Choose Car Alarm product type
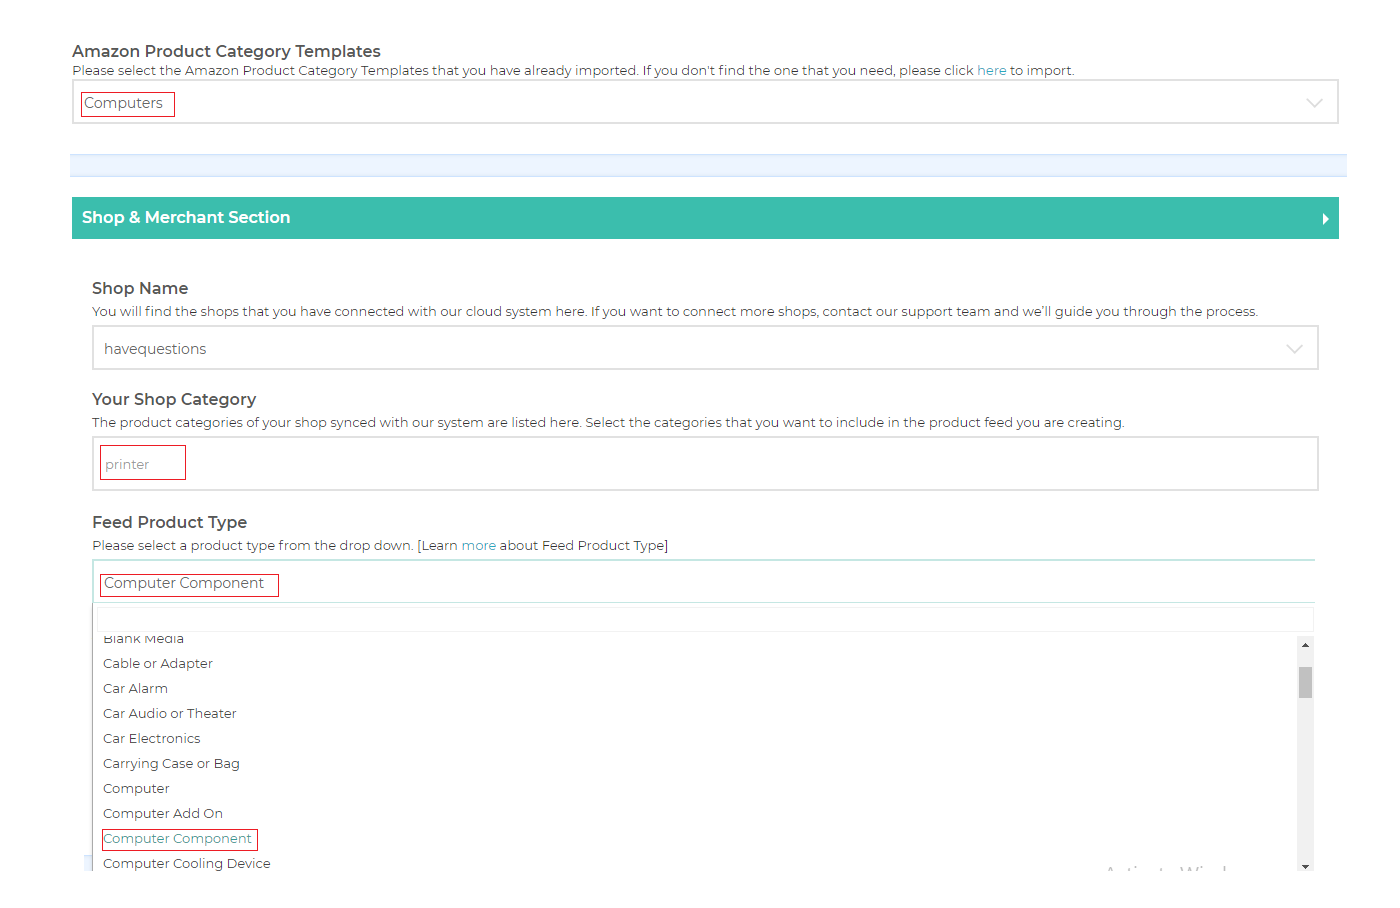The height and width of the screenshot is (908, 1400). [135, 689]
